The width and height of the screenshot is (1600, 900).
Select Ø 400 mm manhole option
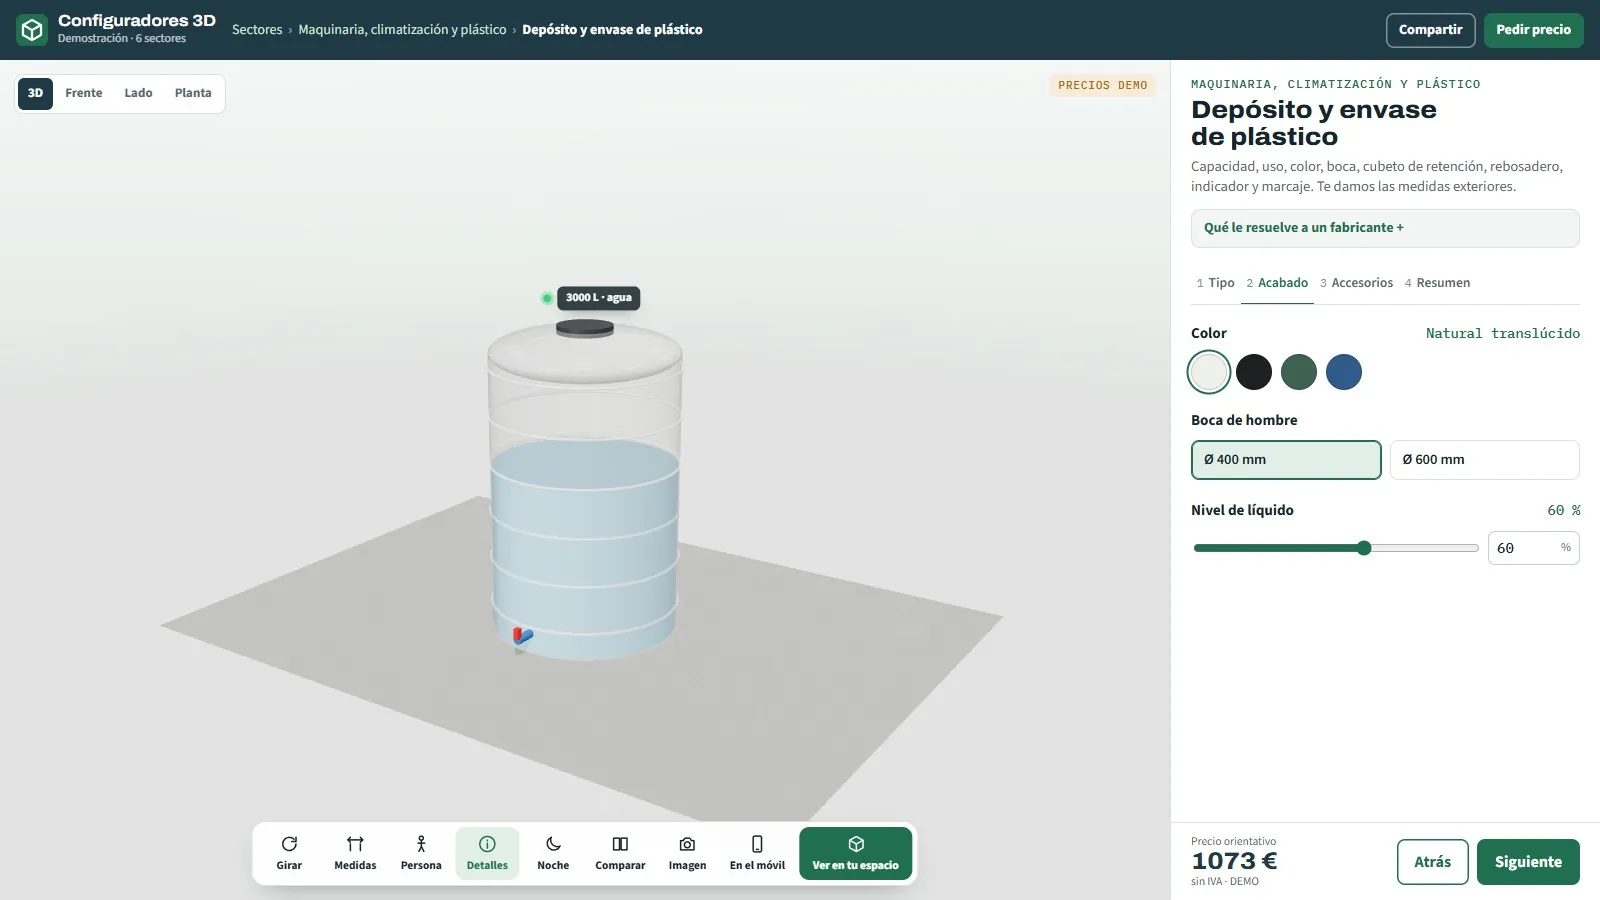[1286, 460]
